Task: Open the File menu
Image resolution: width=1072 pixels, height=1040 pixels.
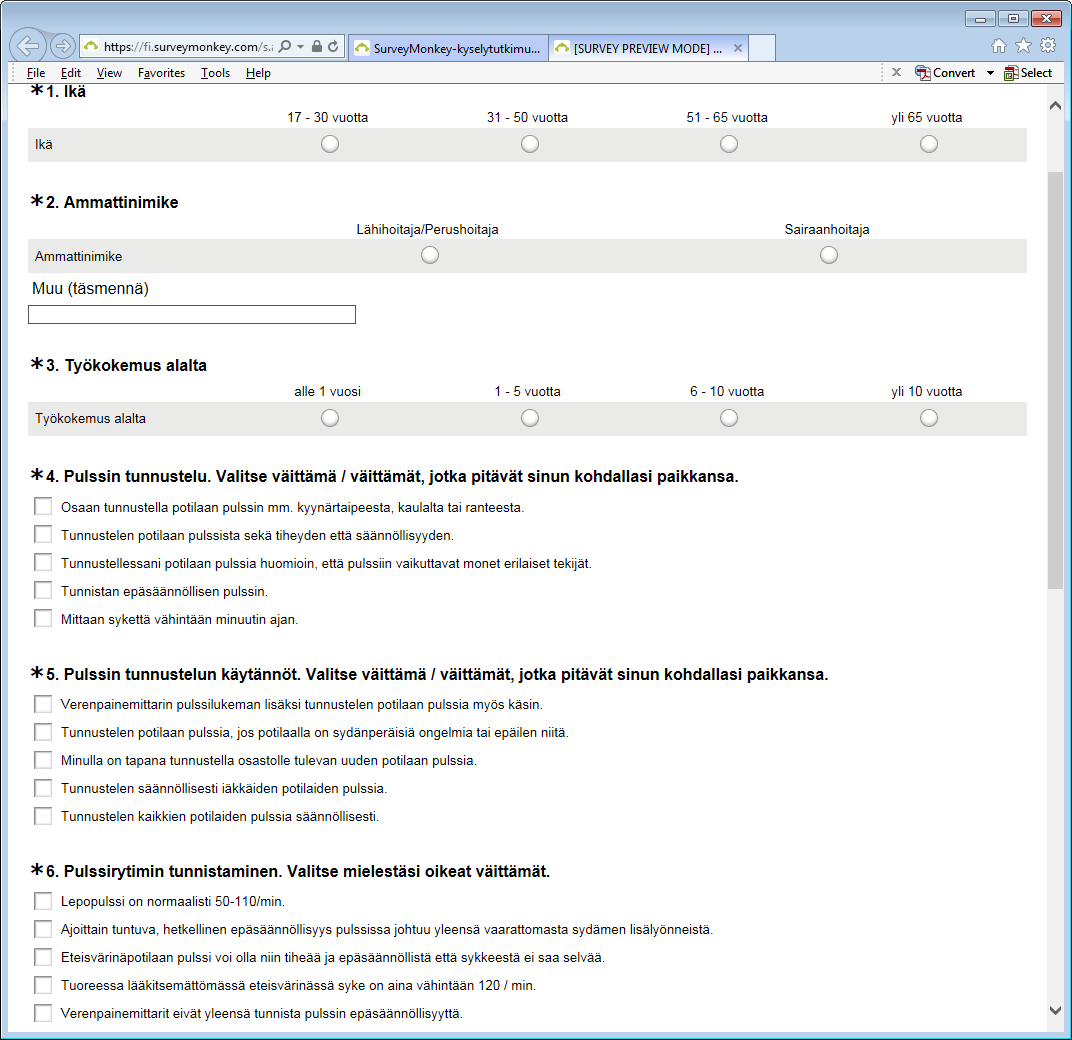Action: coord(36,73)
